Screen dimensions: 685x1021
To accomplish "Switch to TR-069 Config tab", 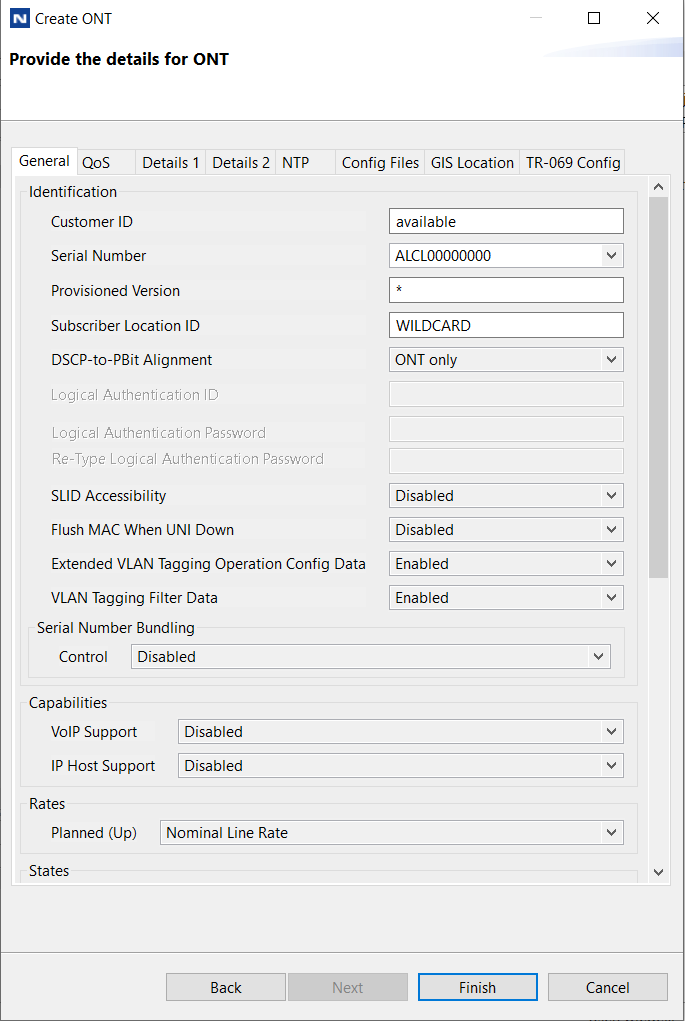I will pos(573,163).
